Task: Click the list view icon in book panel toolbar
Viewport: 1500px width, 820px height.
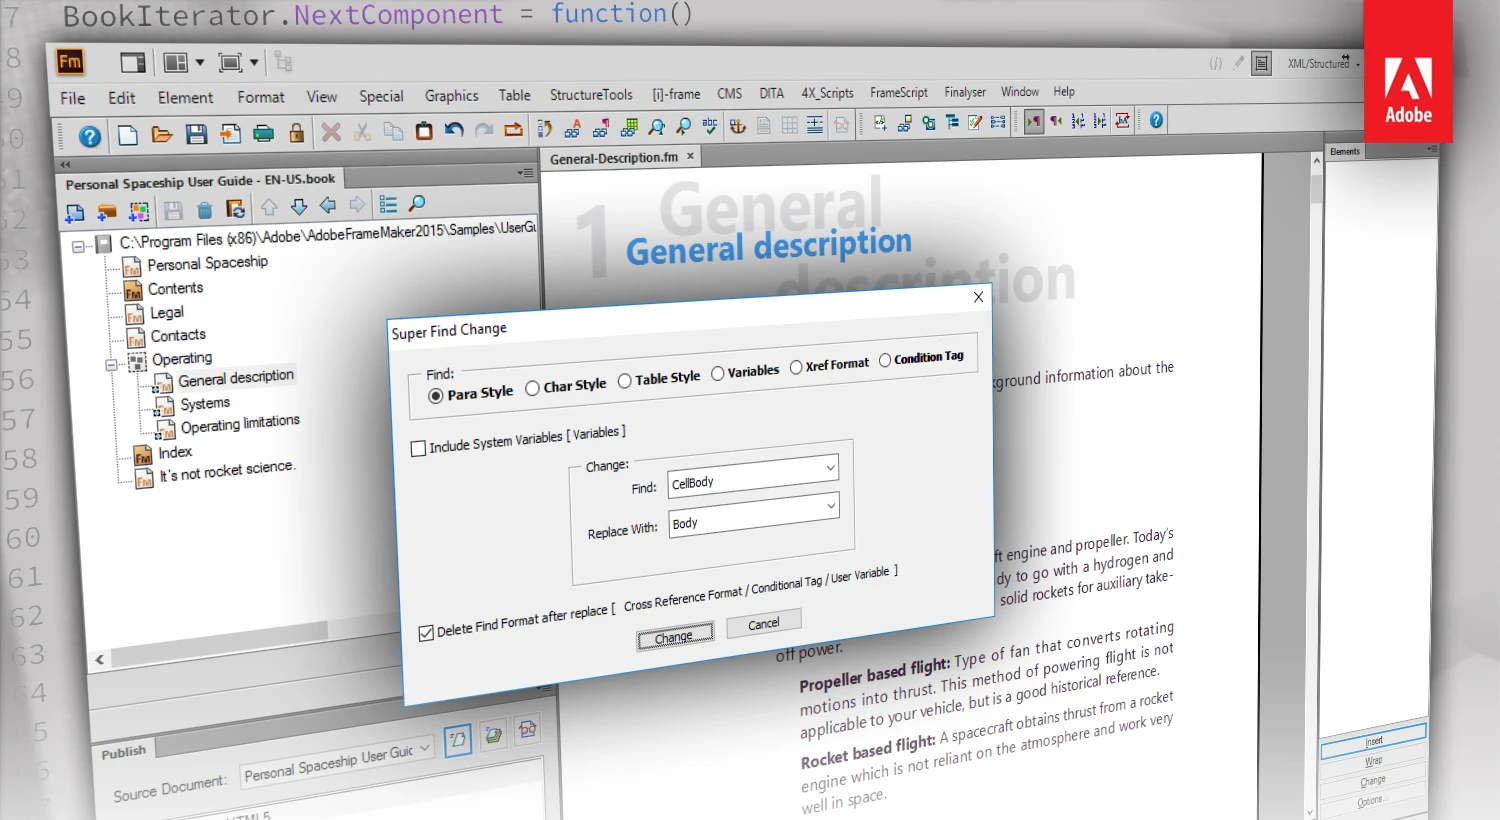Action: pos(388,204)
